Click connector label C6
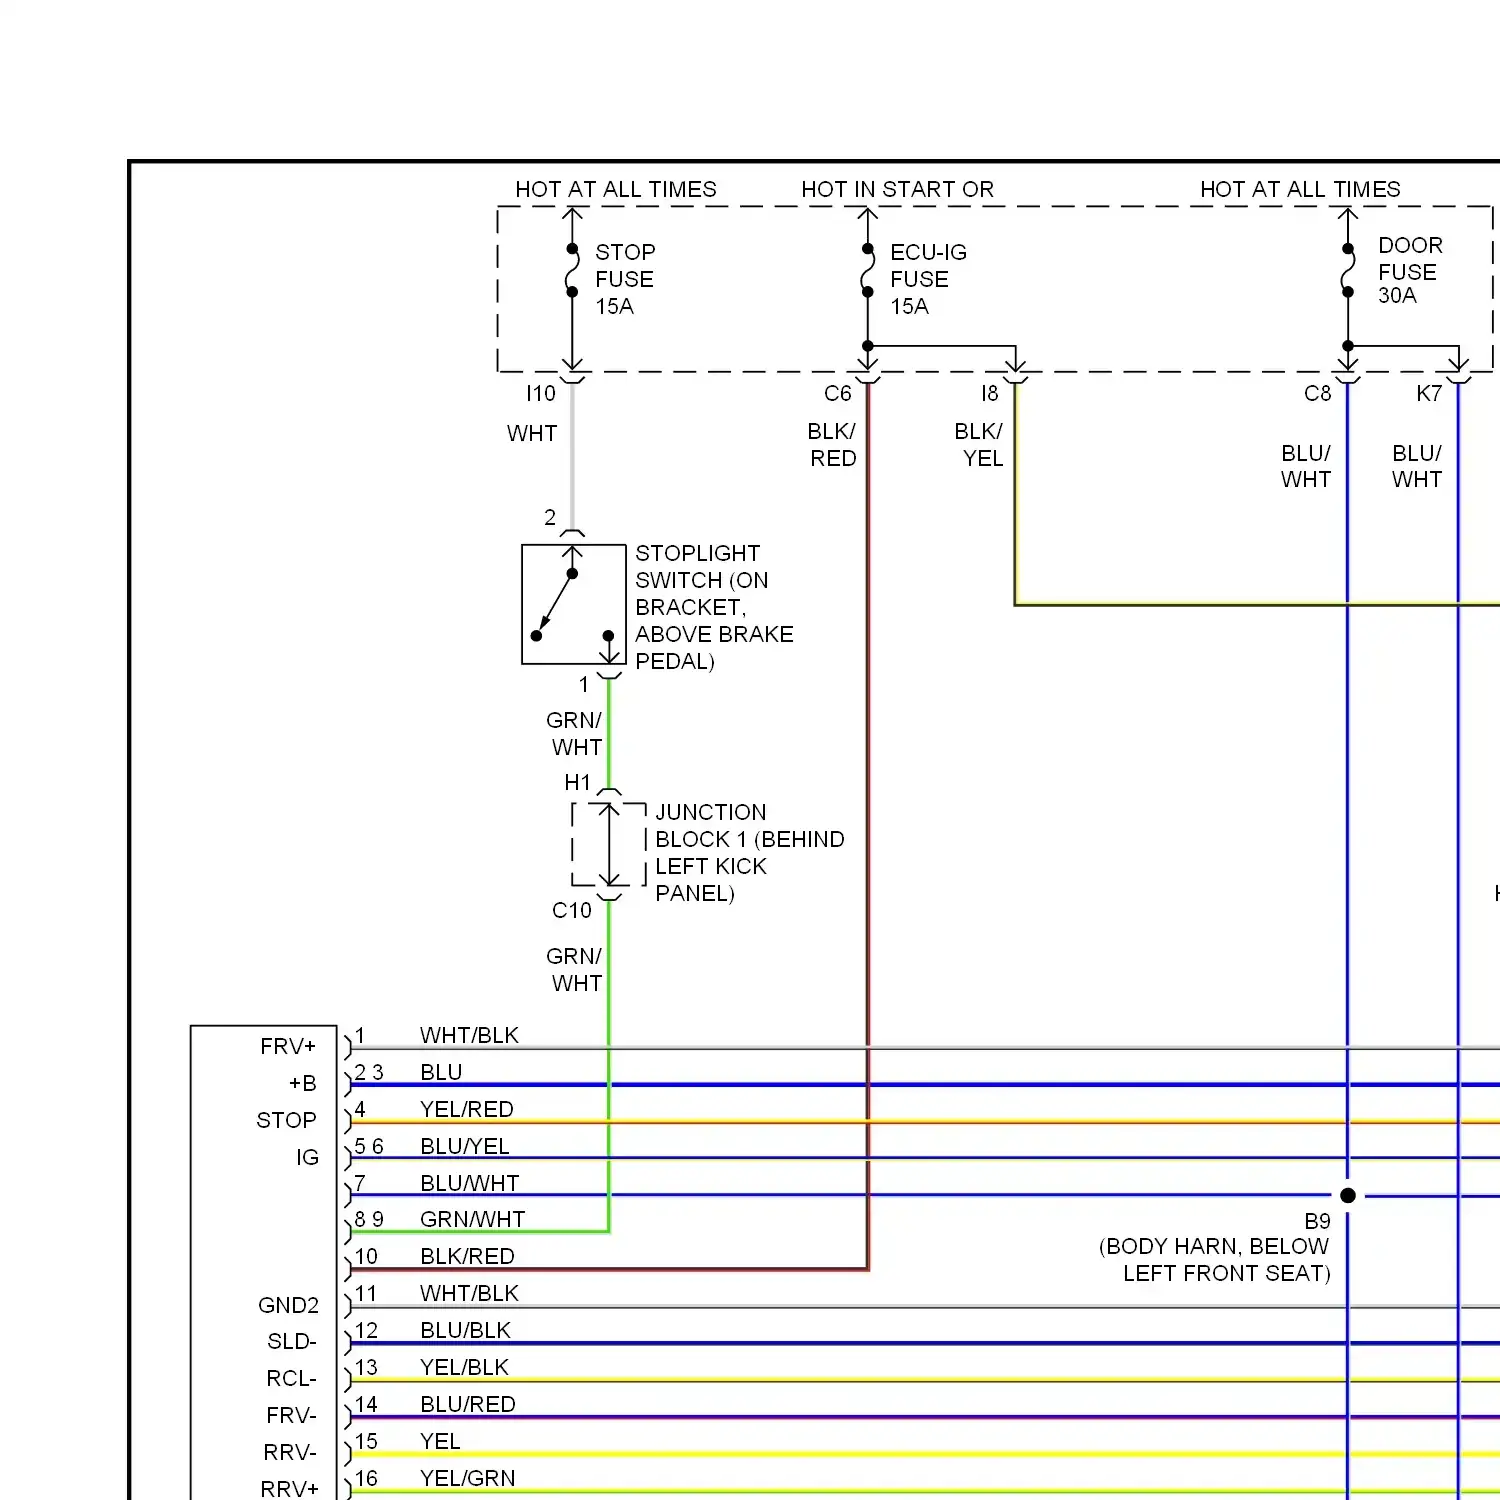This screenshot has height=1500, width=1500. pyautogui.click(x=837, y=394)
